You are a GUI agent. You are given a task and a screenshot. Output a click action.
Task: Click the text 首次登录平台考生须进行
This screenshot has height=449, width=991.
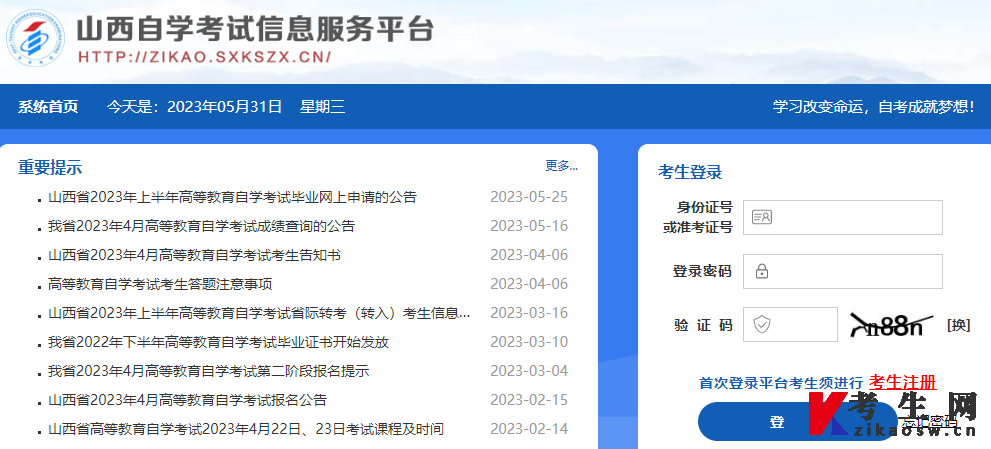781,383
